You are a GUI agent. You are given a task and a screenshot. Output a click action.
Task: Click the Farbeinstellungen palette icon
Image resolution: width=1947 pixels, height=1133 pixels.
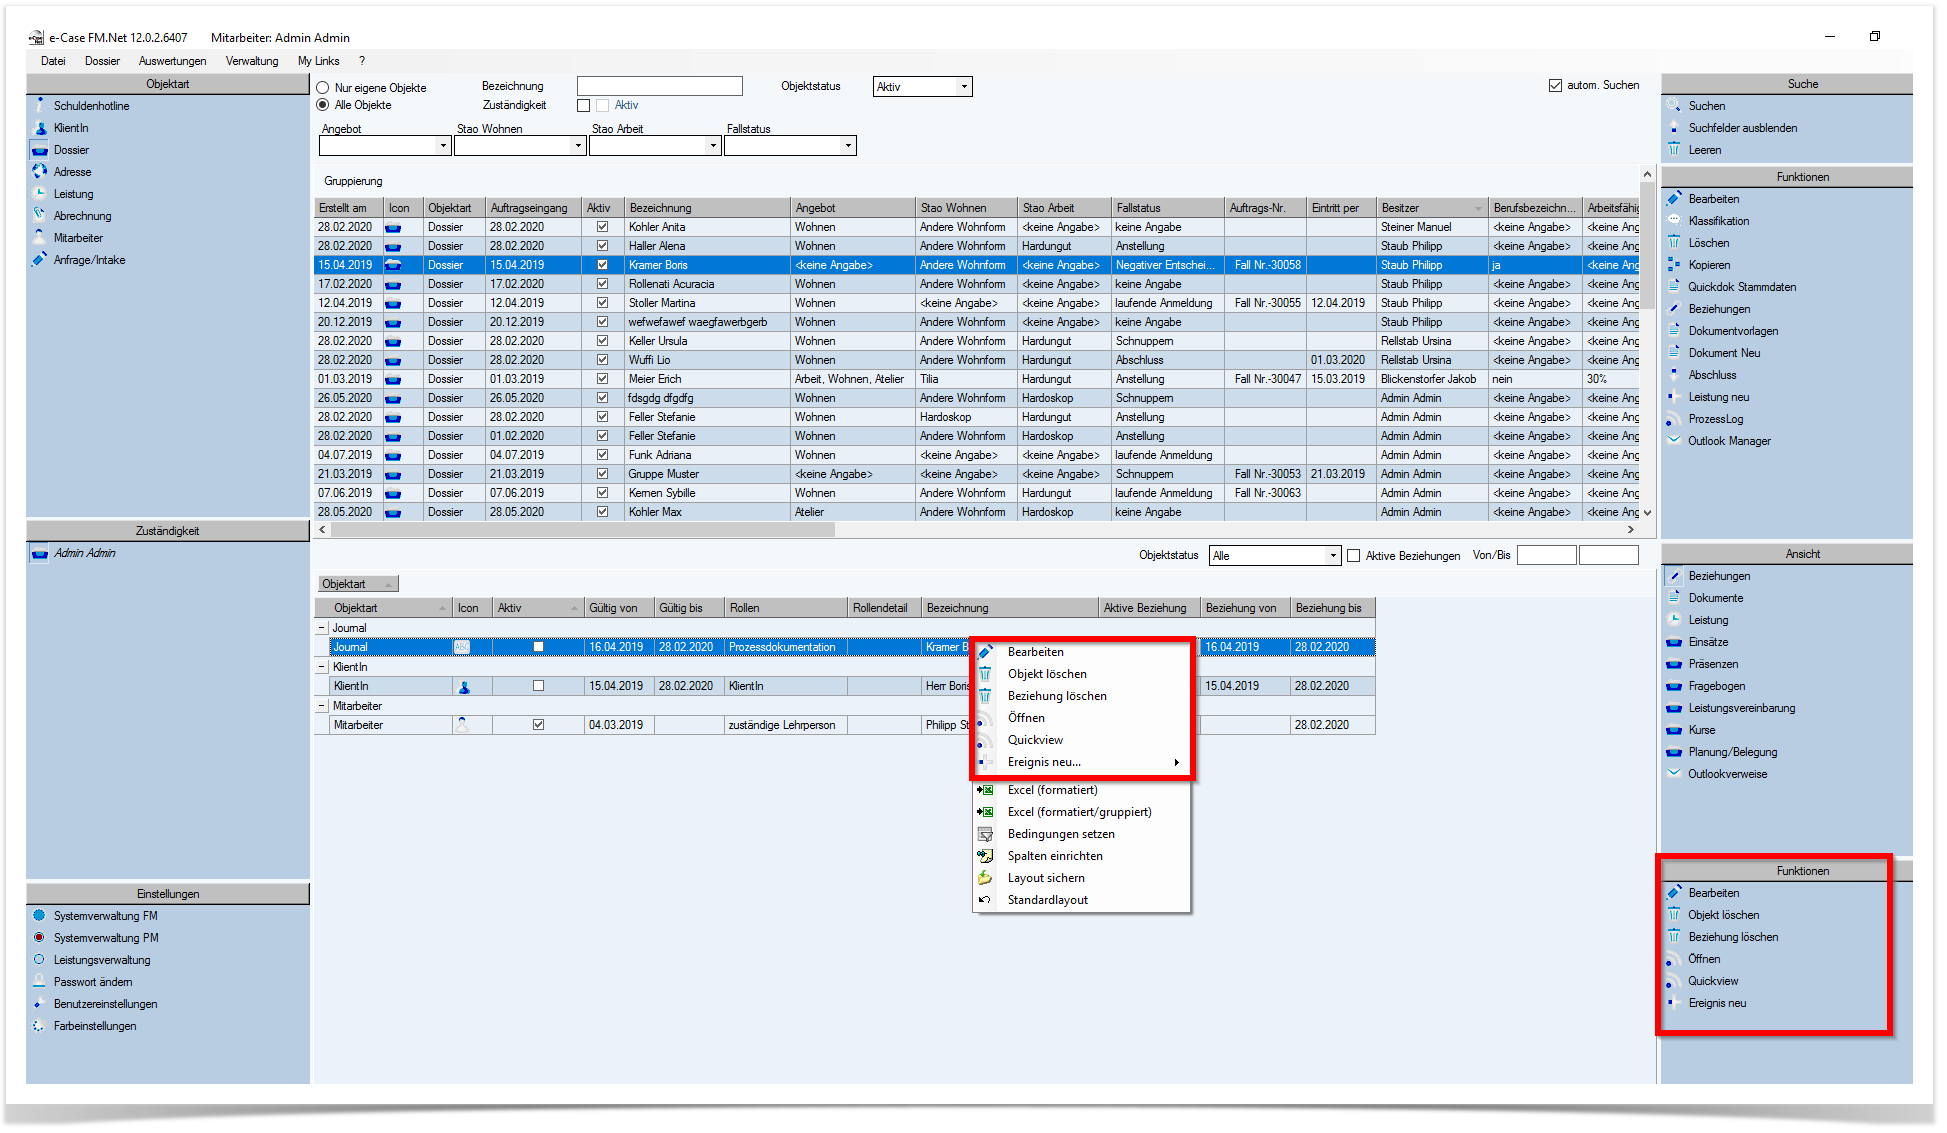point(40,1026)
